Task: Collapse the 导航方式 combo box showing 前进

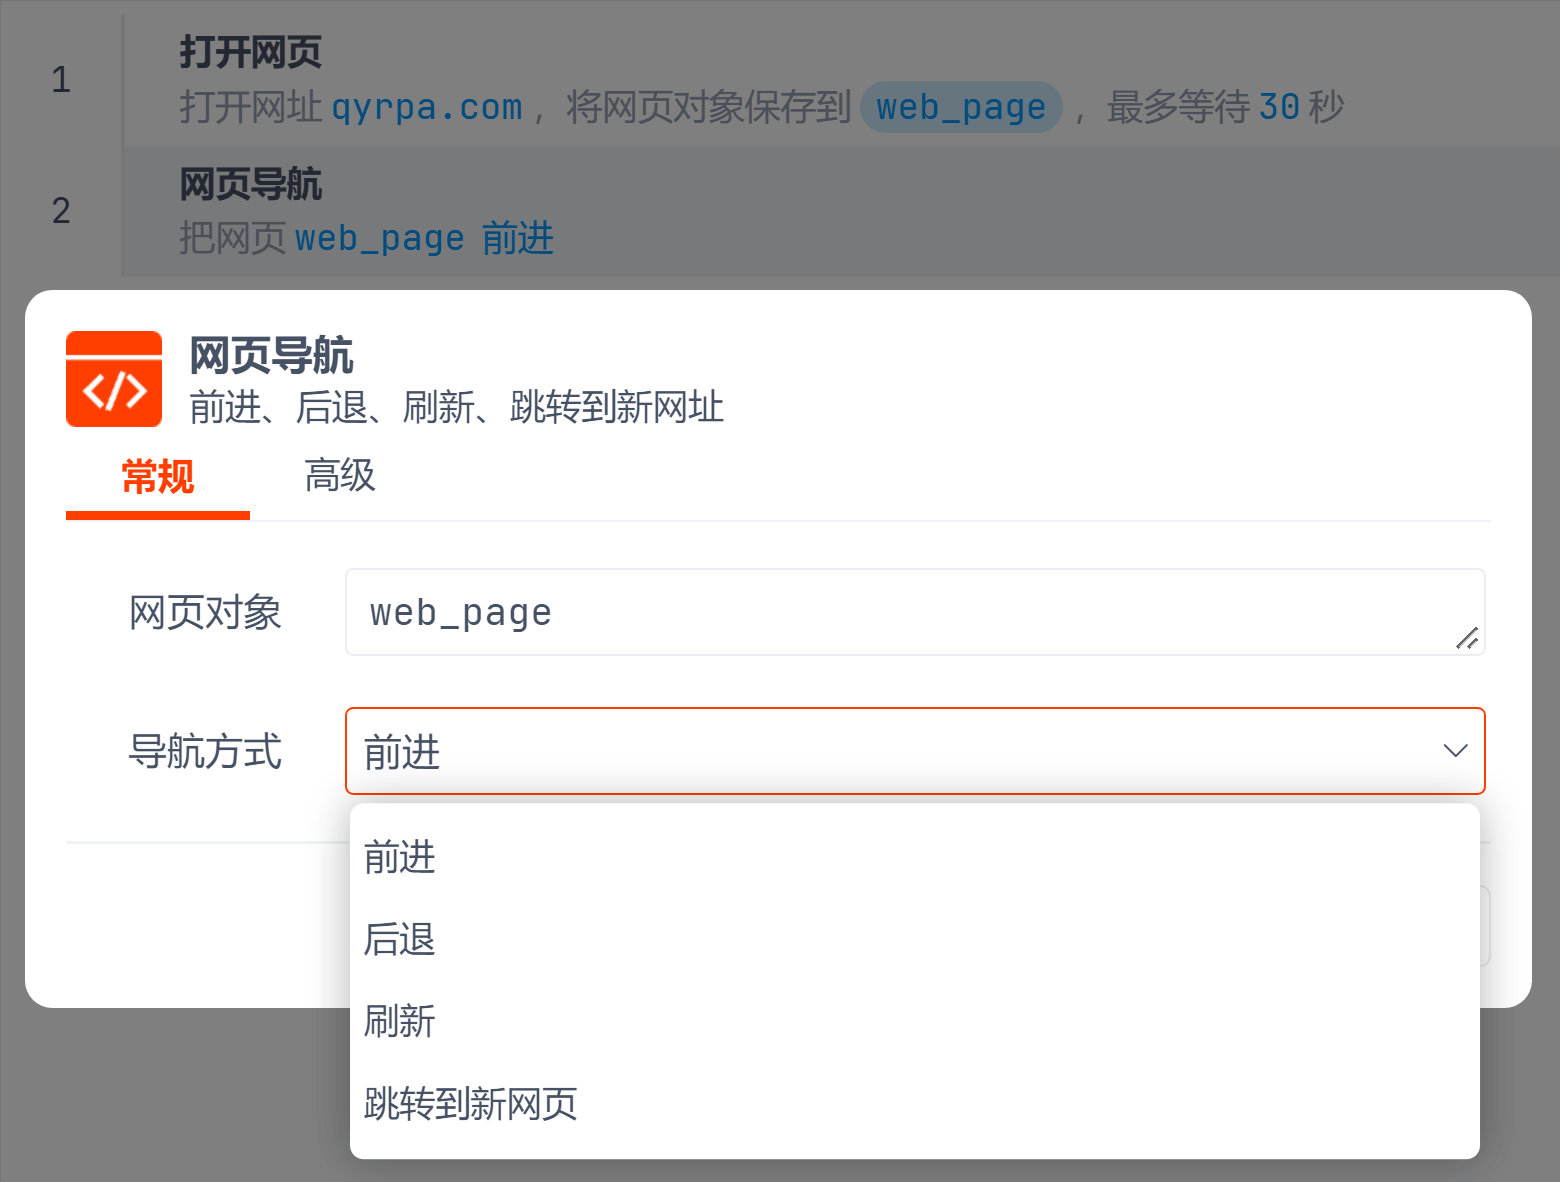Action: coord(900,751)
